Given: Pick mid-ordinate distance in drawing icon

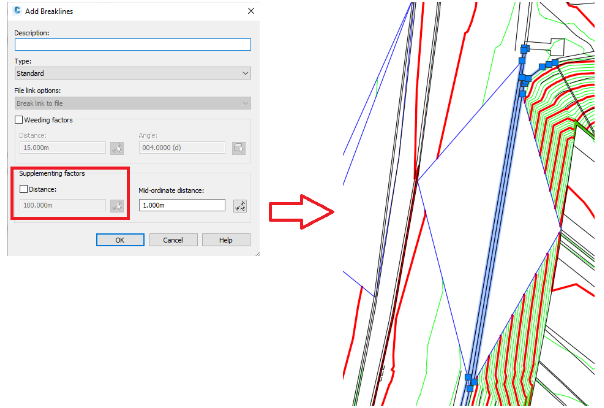Looking at the screenshot, I should click(x=240, y=206).
